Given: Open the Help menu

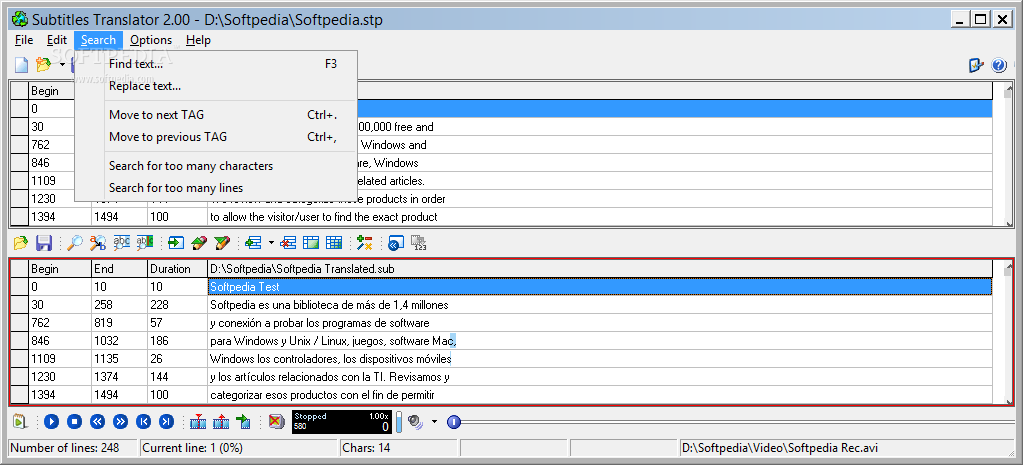Looking at the screenshot, I should tap(198, 40).
